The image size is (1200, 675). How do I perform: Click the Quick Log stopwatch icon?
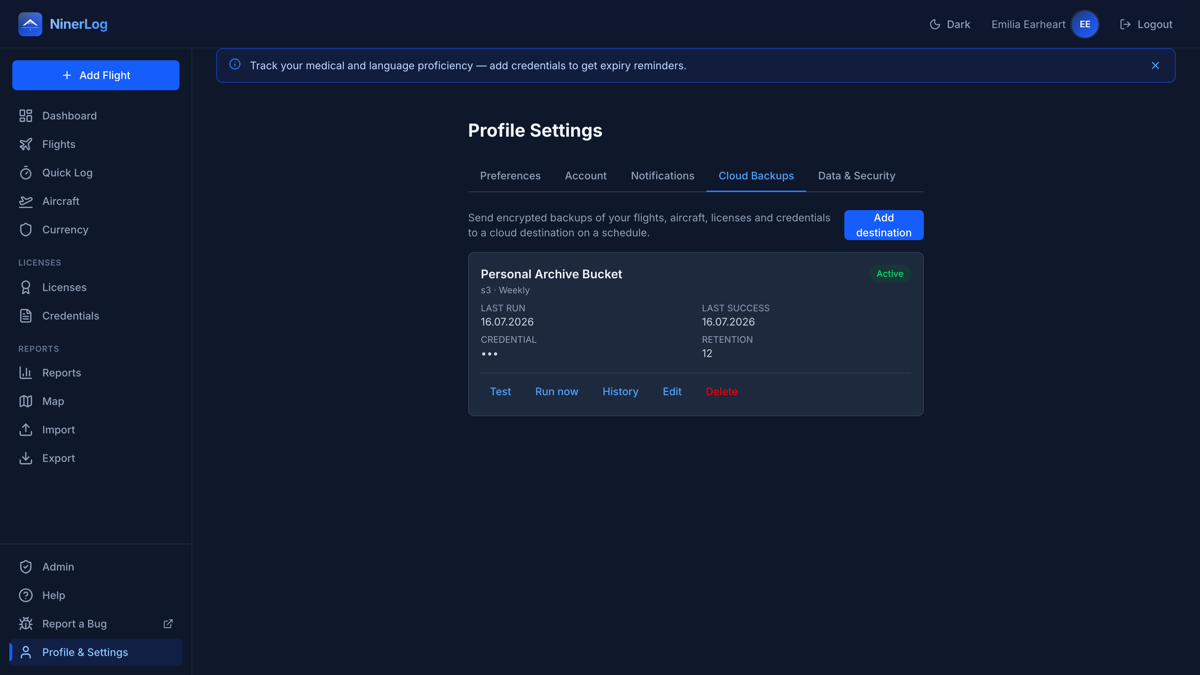[x=26, y=173]
